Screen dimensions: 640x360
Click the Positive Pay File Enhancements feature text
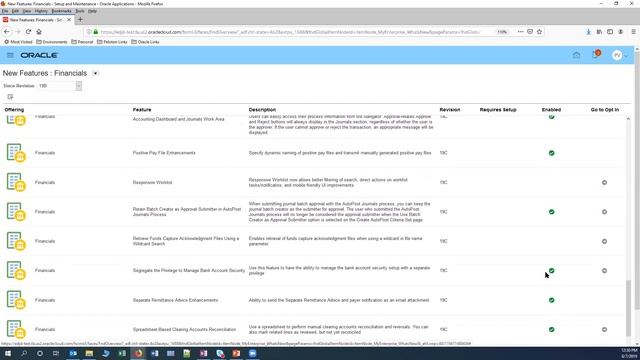click(164, 153)
